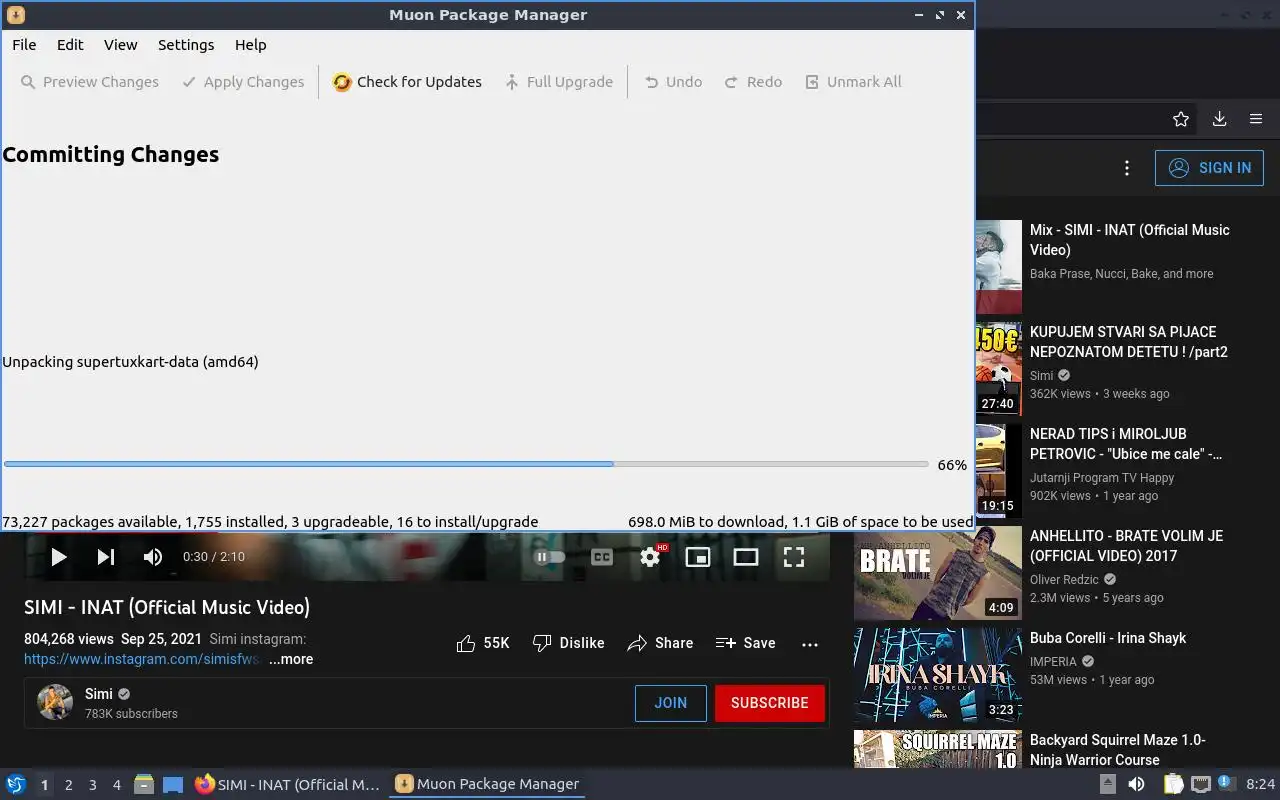The image size is (1280, 800).
Task: Play the YouTube video
Action: pyautogui.click(x=58, y=557)
